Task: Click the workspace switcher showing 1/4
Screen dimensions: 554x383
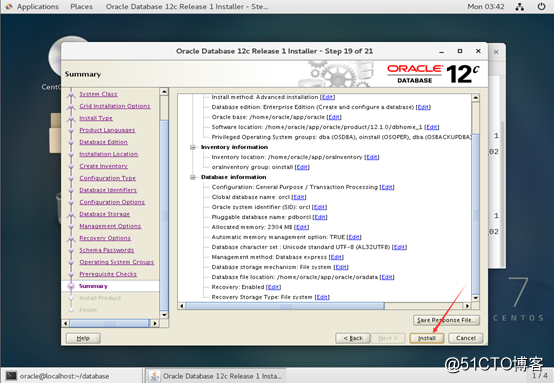Action: pos(540,376)
